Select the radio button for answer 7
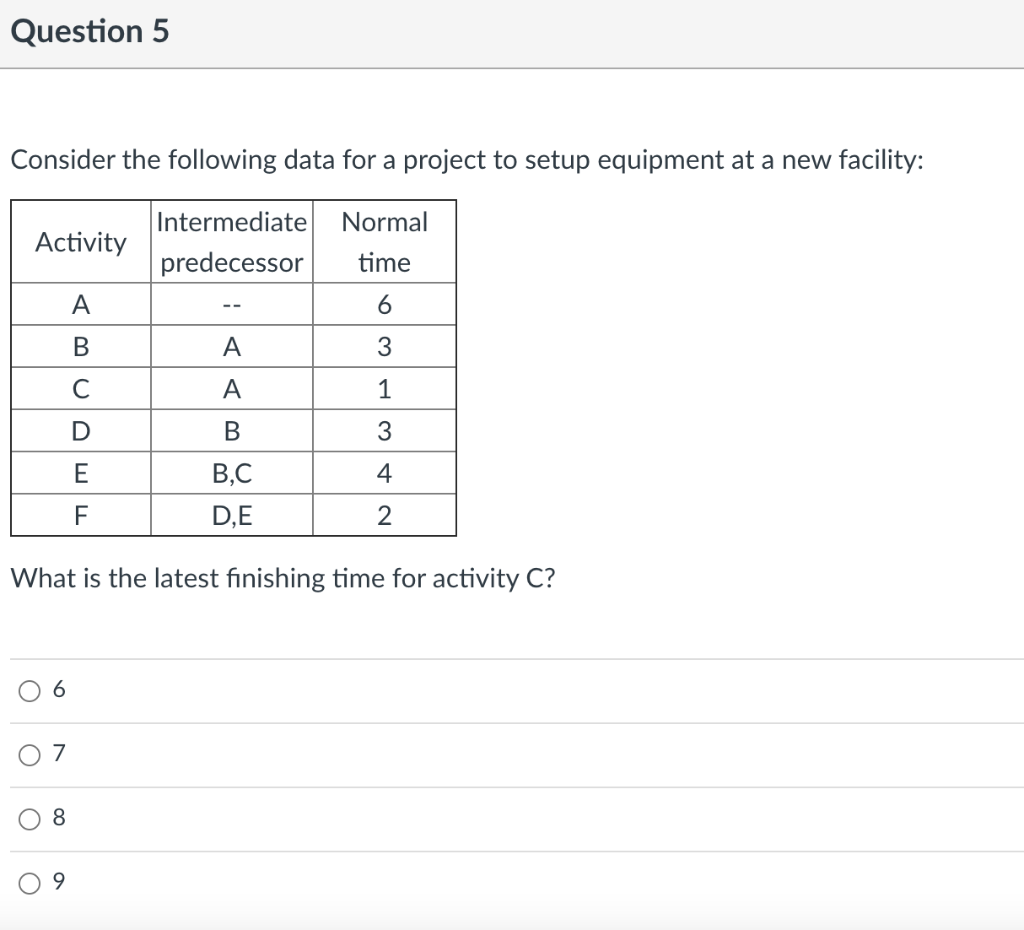The image size is (1024, 930). 28,754
